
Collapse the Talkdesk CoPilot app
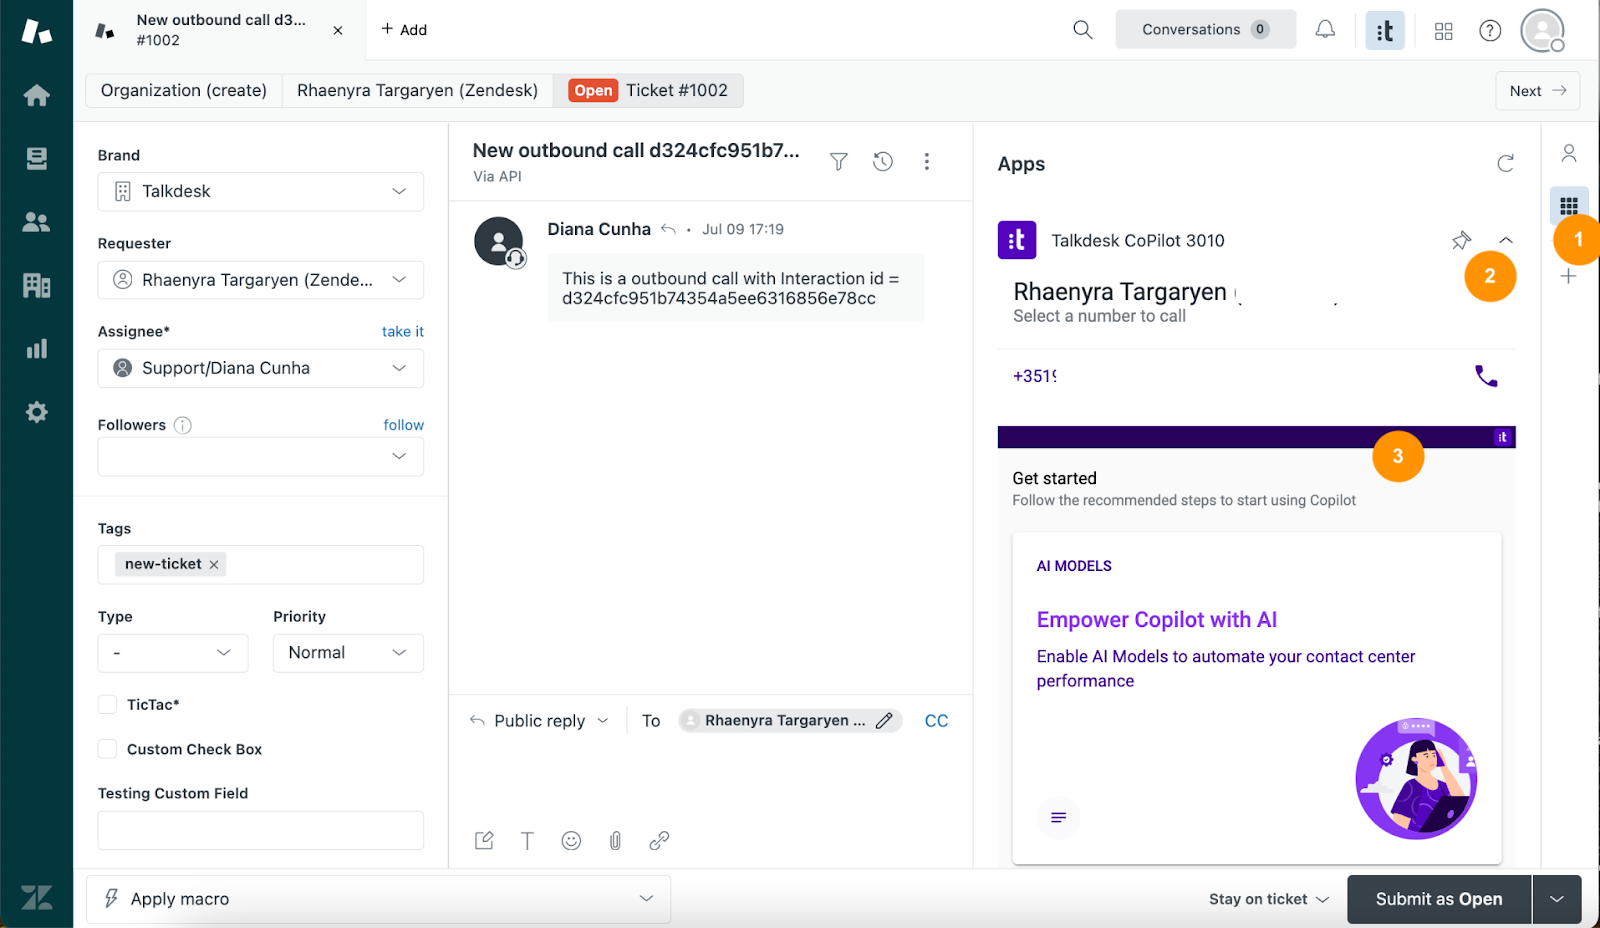[1506, 240]
